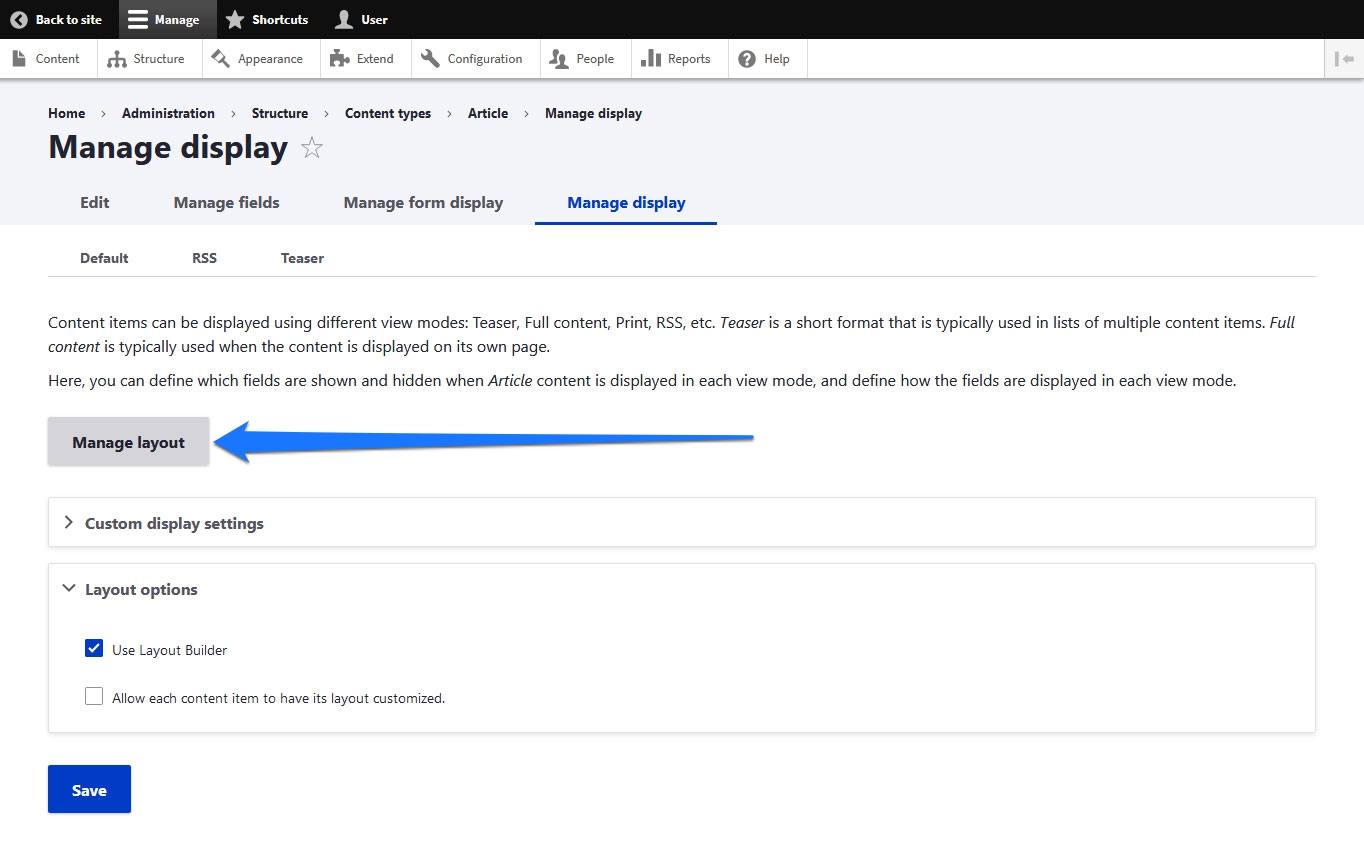The image size is (1364, 841).
Task: Select the Teaser view mode tab
Action: pyautogui.click(x=302, y=258)
